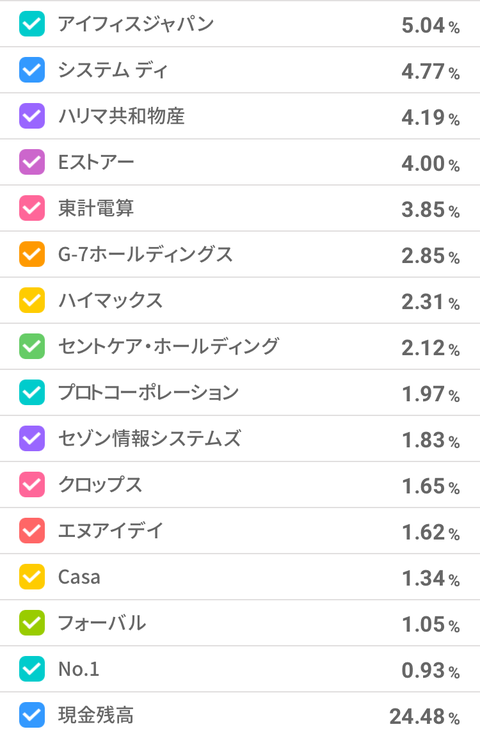Toggle the セントケア・ホールディング green checkbox
The image size is (480, 736).
point(32,346)
